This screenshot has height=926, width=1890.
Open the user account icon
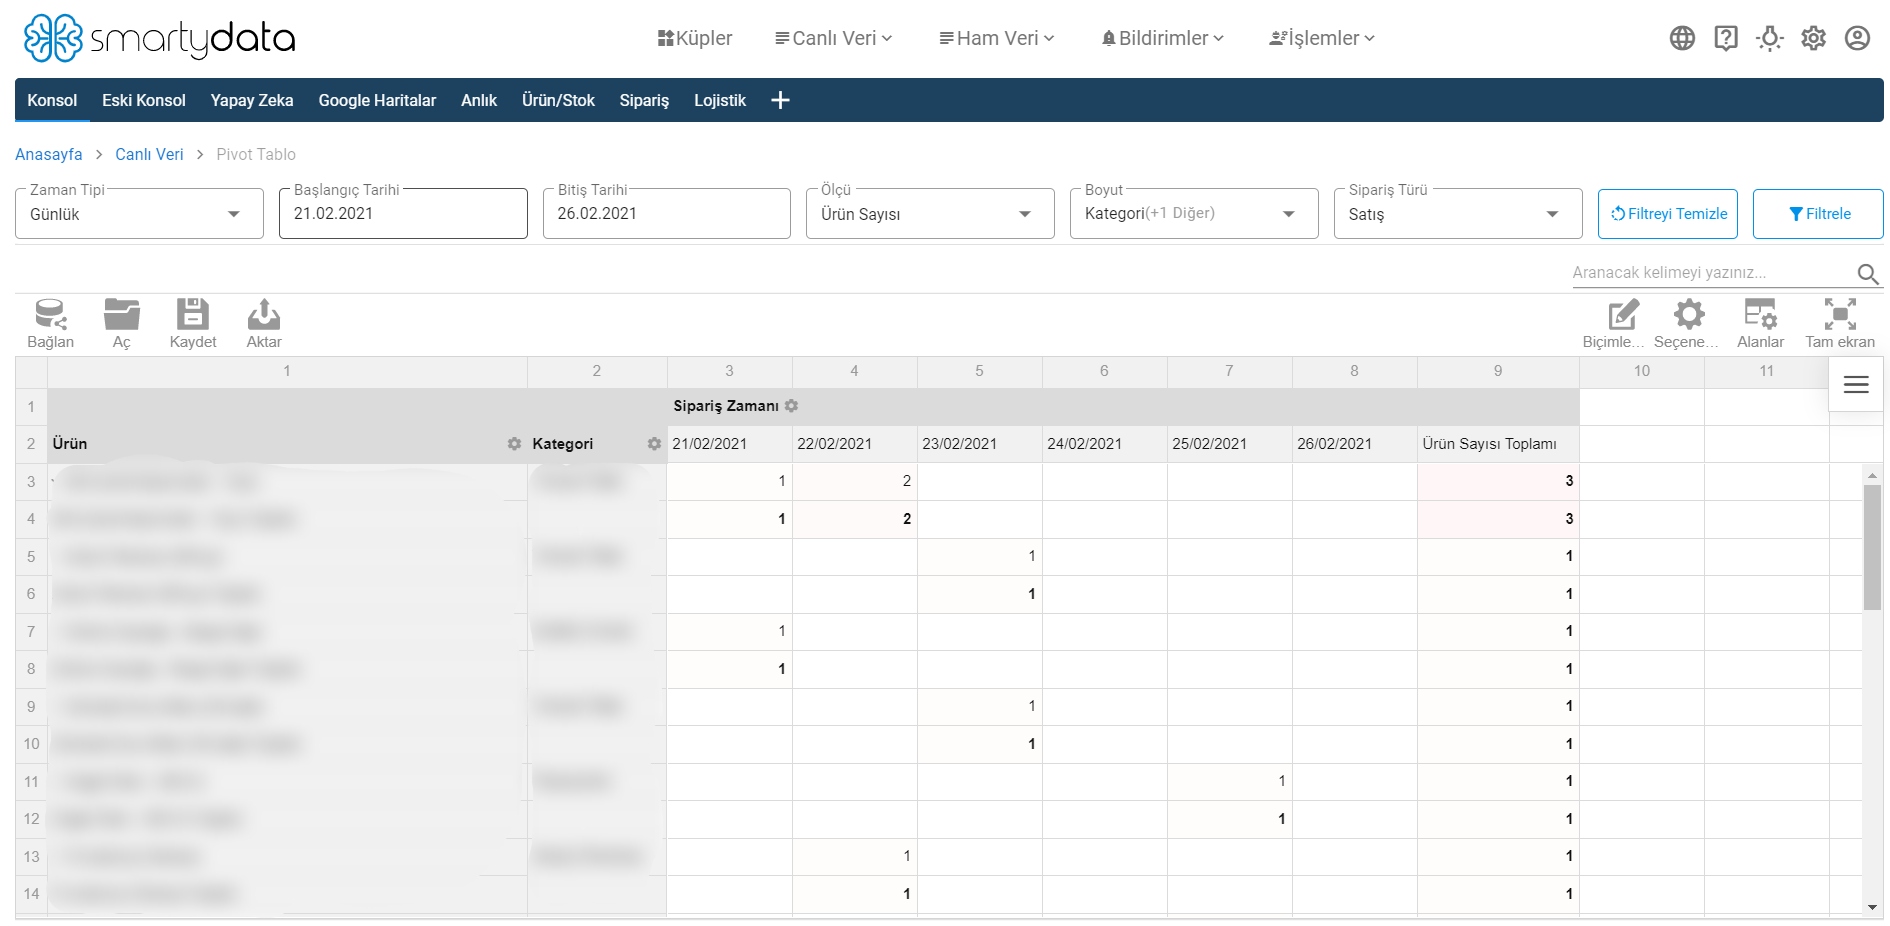1857,38
